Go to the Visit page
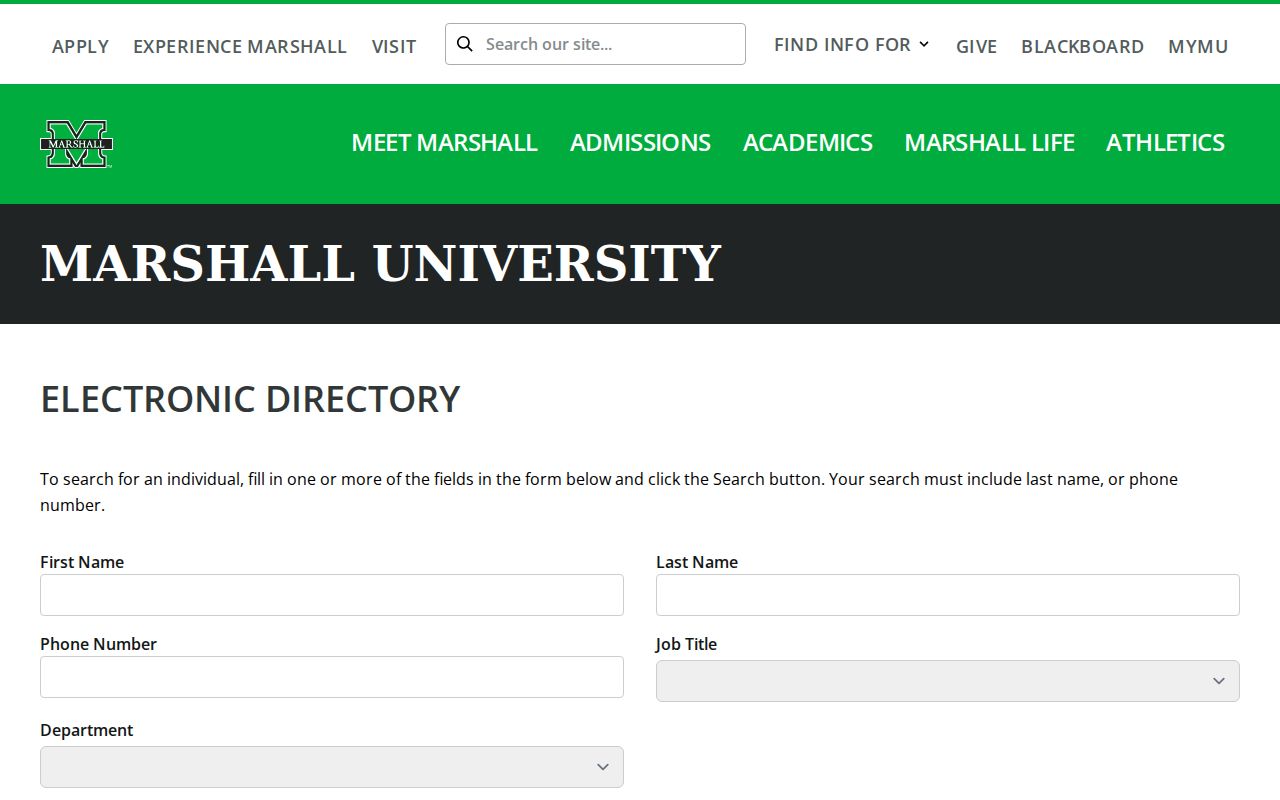Screen dimensions: 1280x800 (394, 46)
